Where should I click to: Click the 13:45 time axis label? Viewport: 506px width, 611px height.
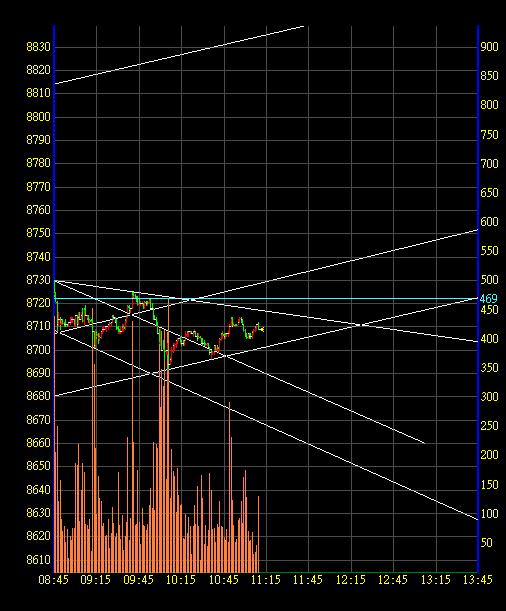[478, 580]
